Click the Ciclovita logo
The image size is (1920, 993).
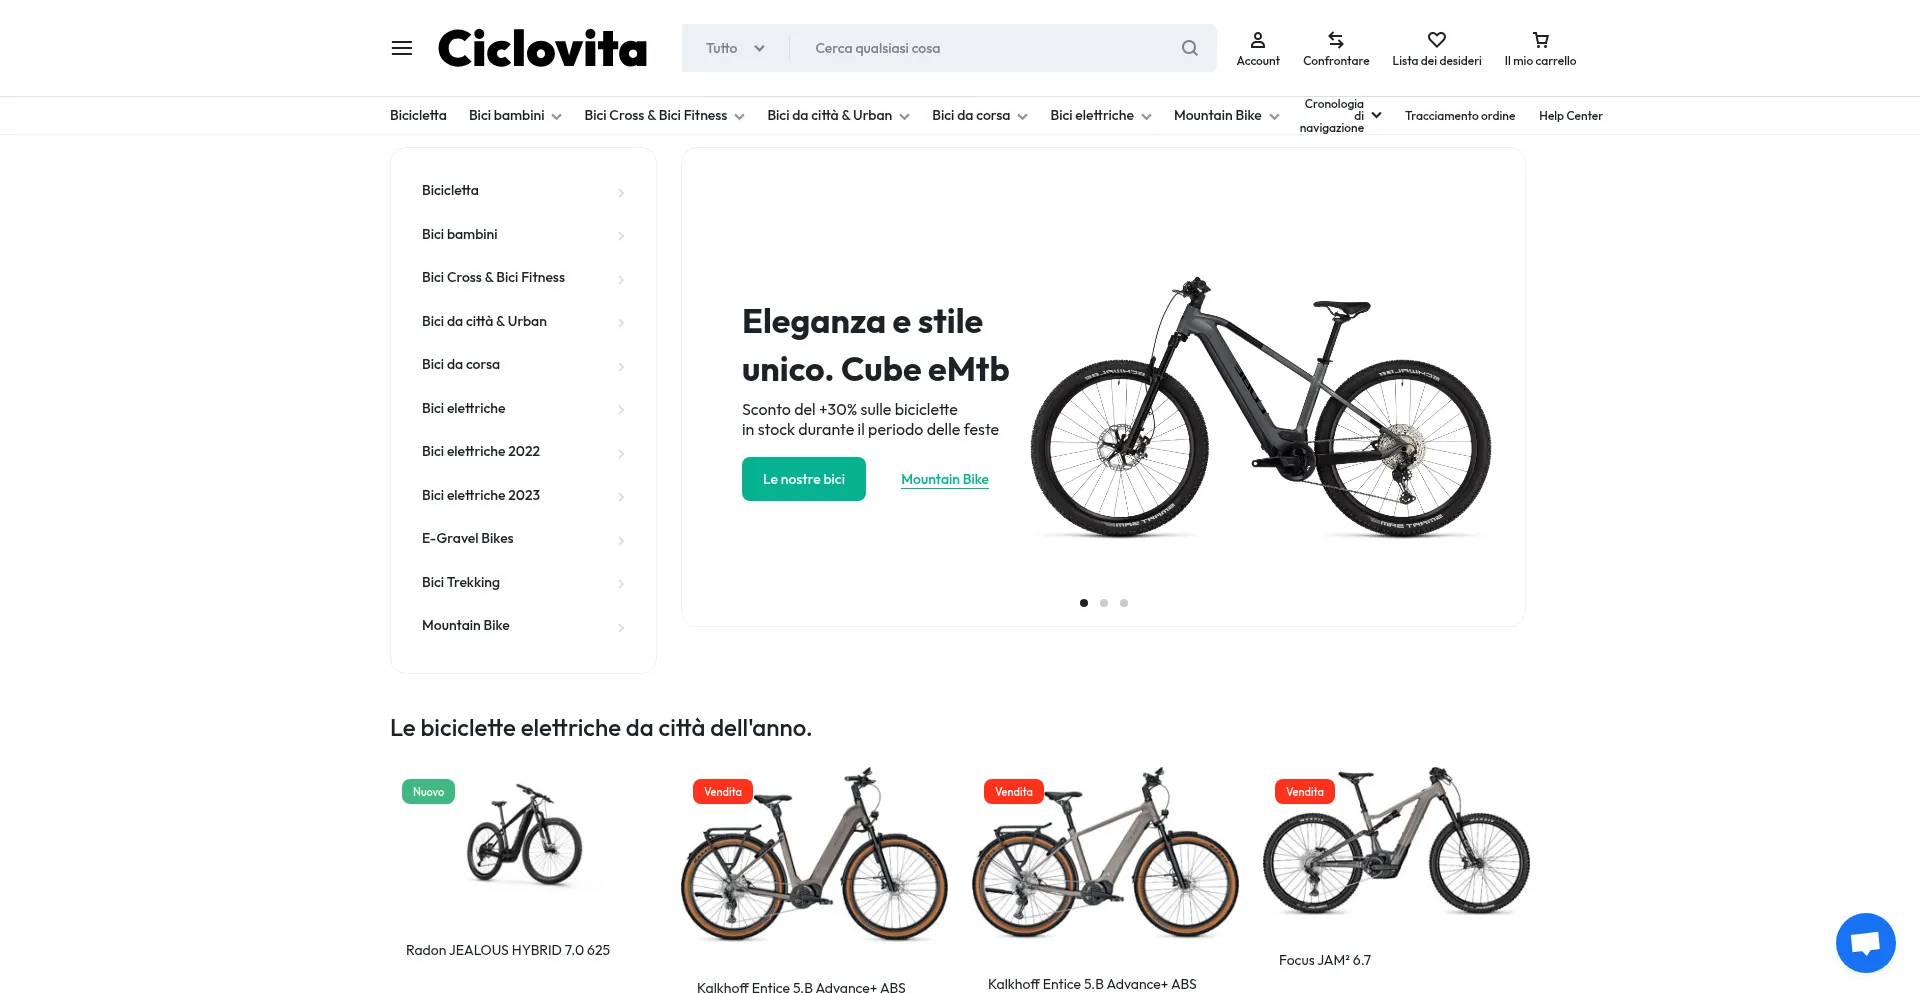click(x=542, y=48)
